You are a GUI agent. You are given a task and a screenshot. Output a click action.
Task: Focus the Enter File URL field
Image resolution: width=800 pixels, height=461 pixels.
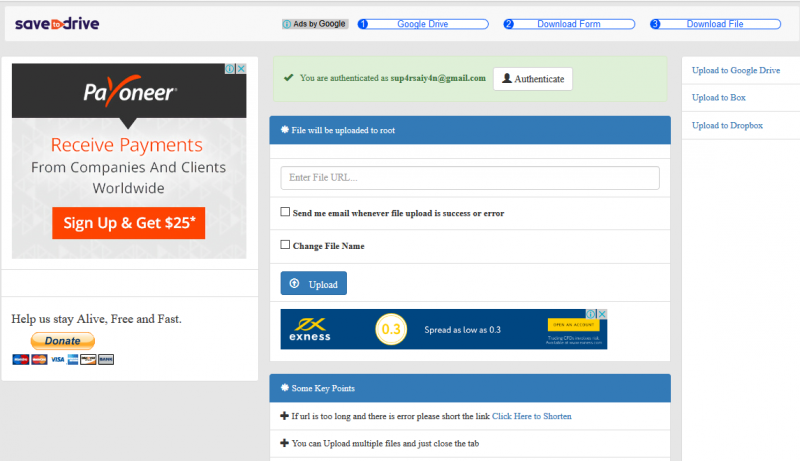pos(470,177)
